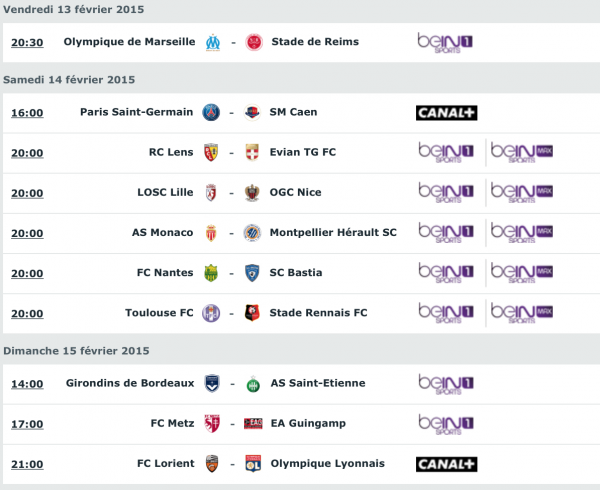This screenshot has height=490, width=600.
Task: Click beIN Sports Max logo for Lille match
Action: click(521, 192)
